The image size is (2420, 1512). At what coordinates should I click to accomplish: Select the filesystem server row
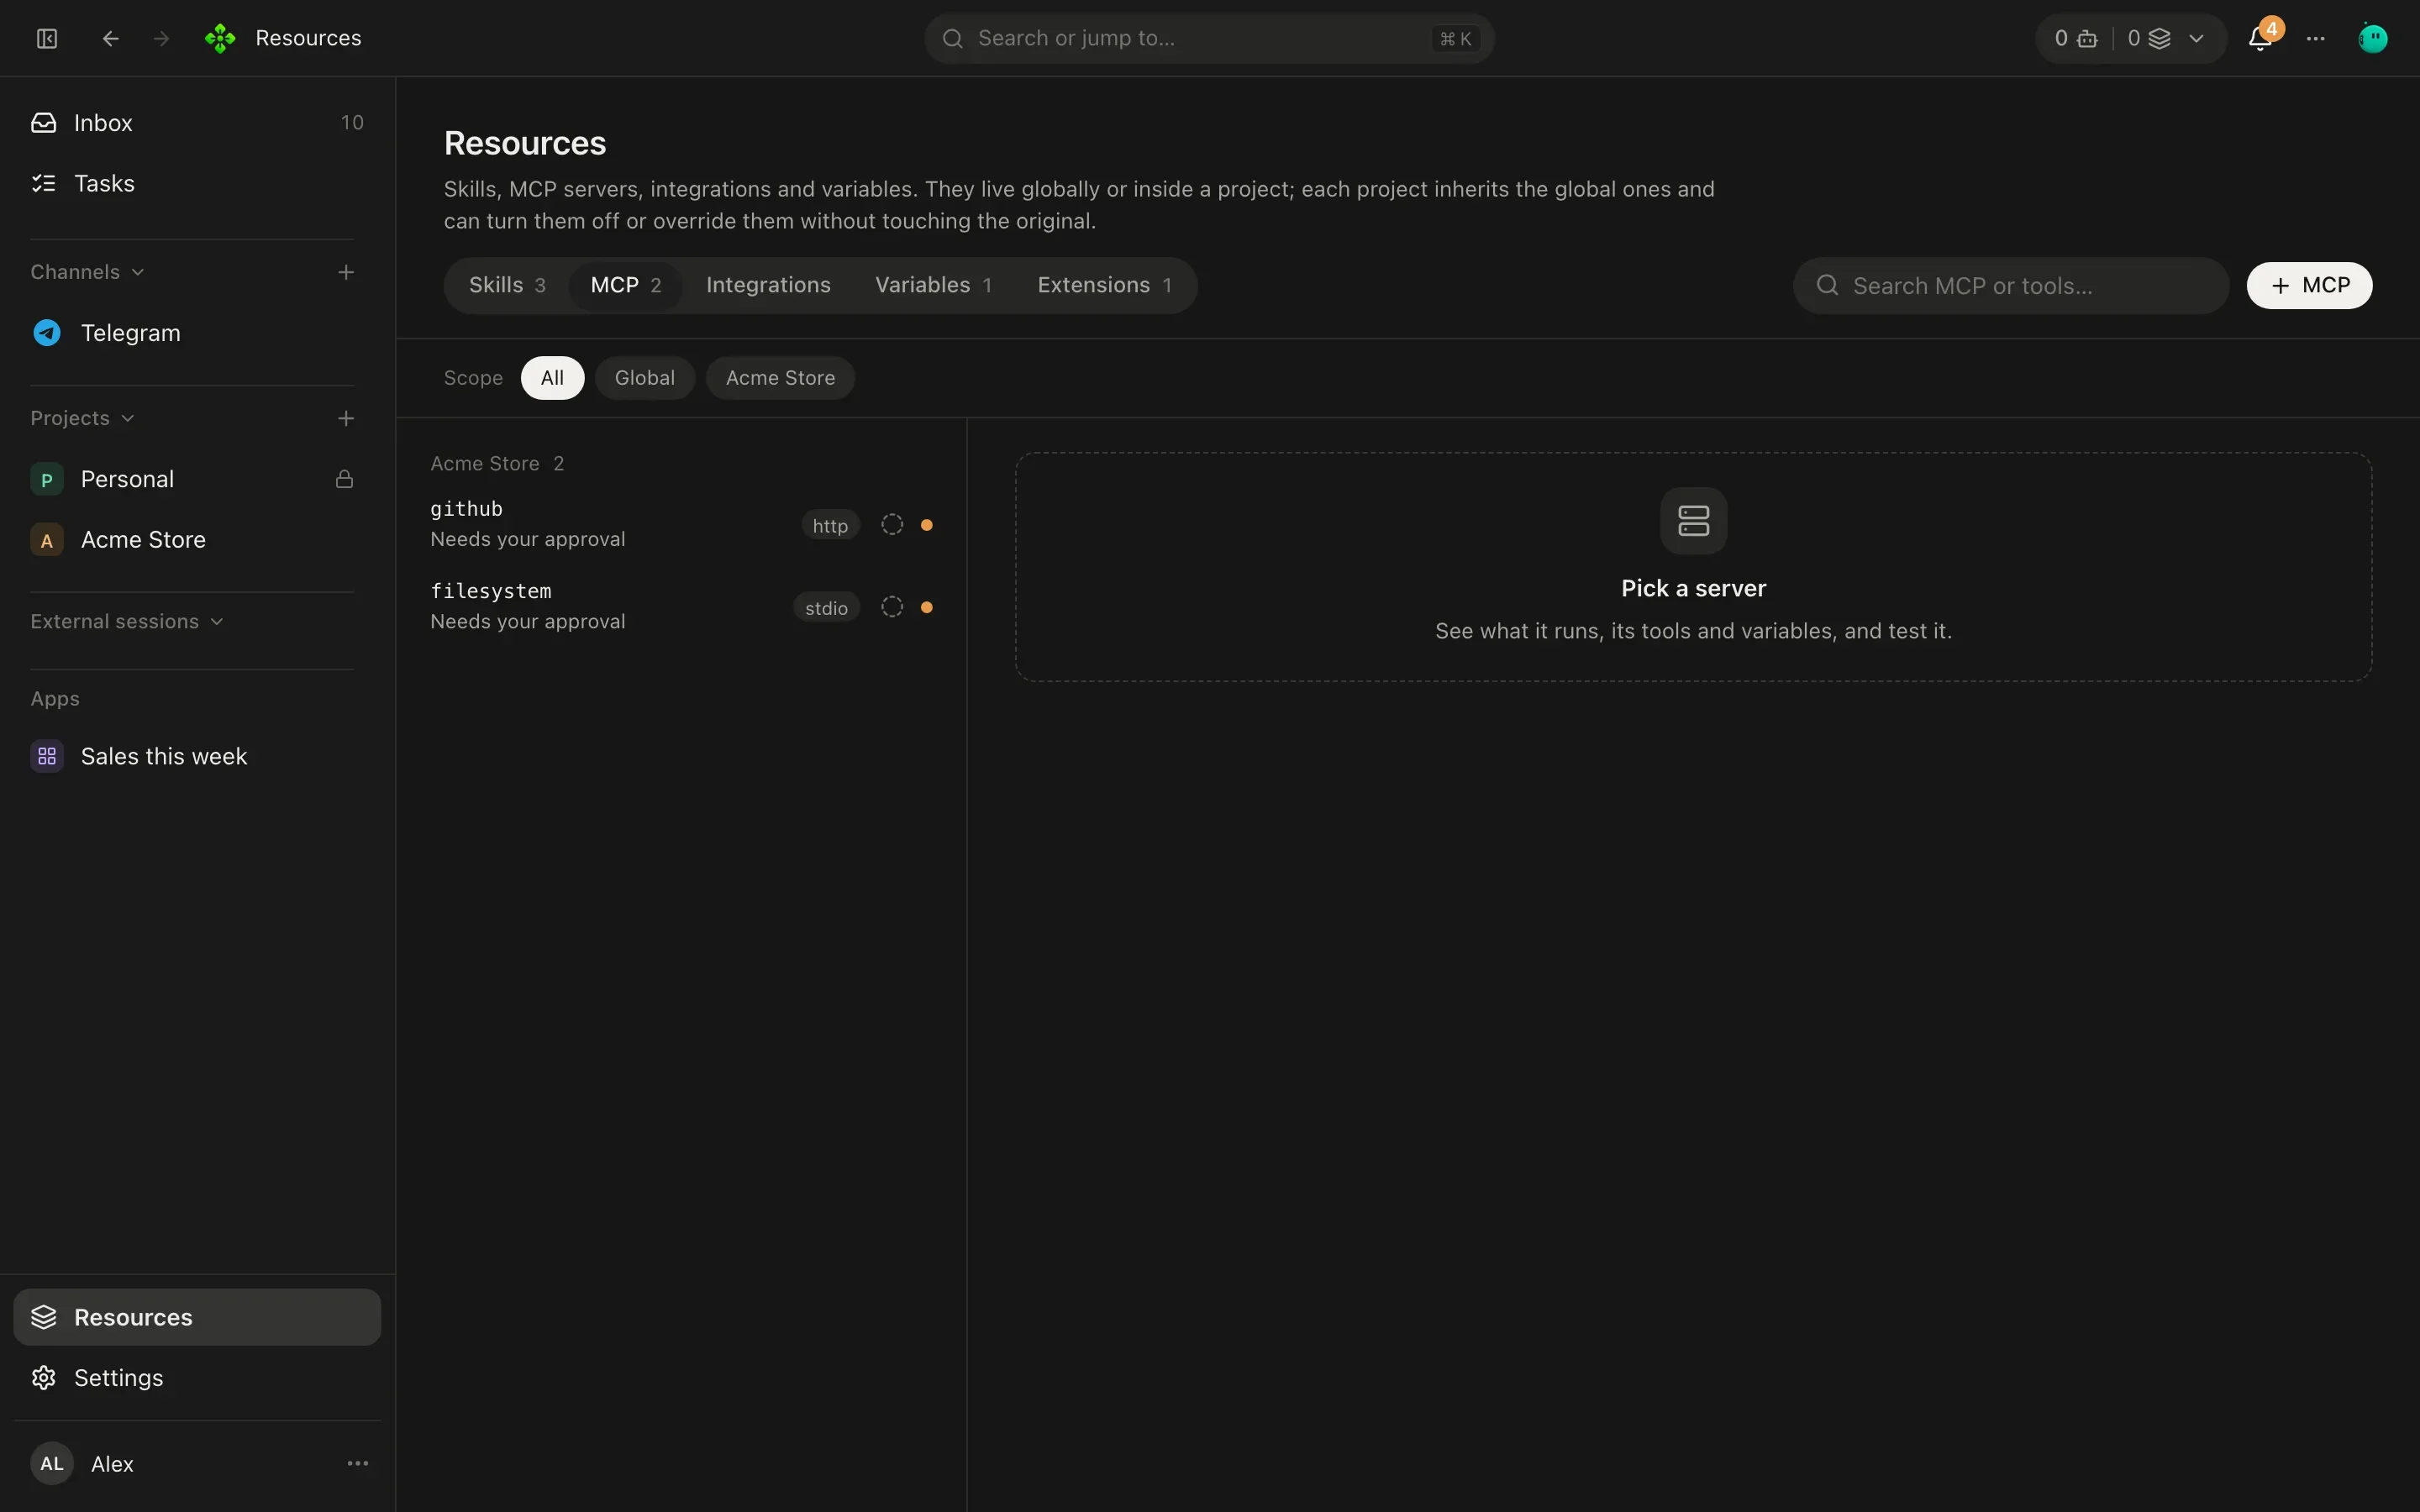pyautogui.click(x=682, y=606)
